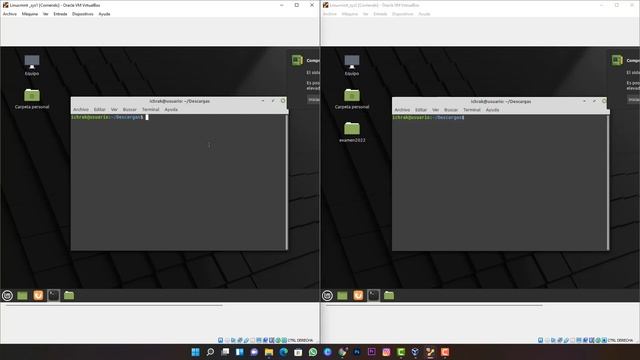Viewport: 640px width, 360px height.
Task: Click the right terminal title bar text
Action: tap(501, 101)
